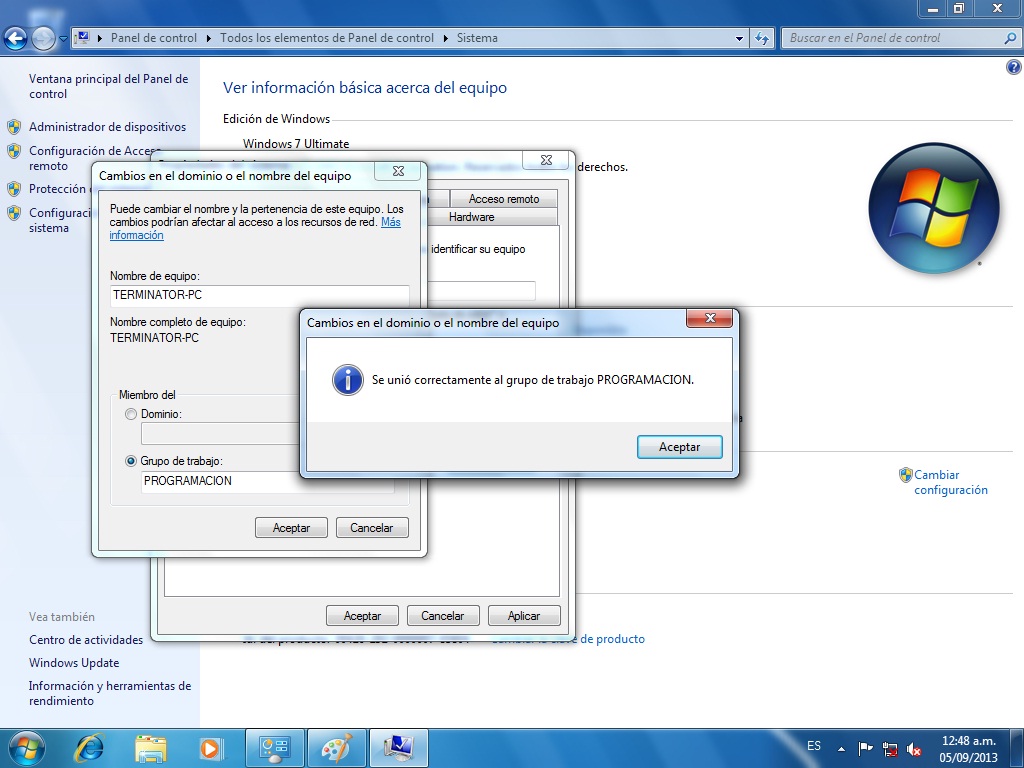Viewport: 1024px width, 768px height.
Task: Click the Windows 7 logo image
Action: tap(934, 208)
